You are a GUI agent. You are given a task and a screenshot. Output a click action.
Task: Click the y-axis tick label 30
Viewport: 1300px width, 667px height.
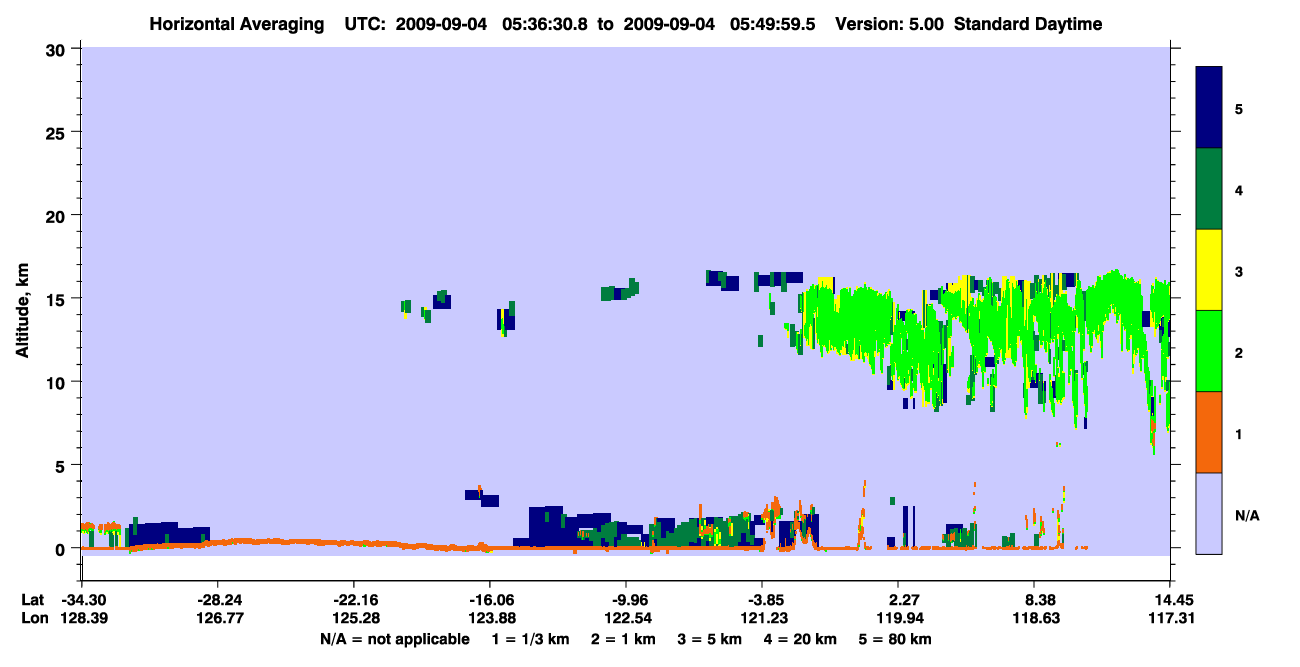point(58,49)
